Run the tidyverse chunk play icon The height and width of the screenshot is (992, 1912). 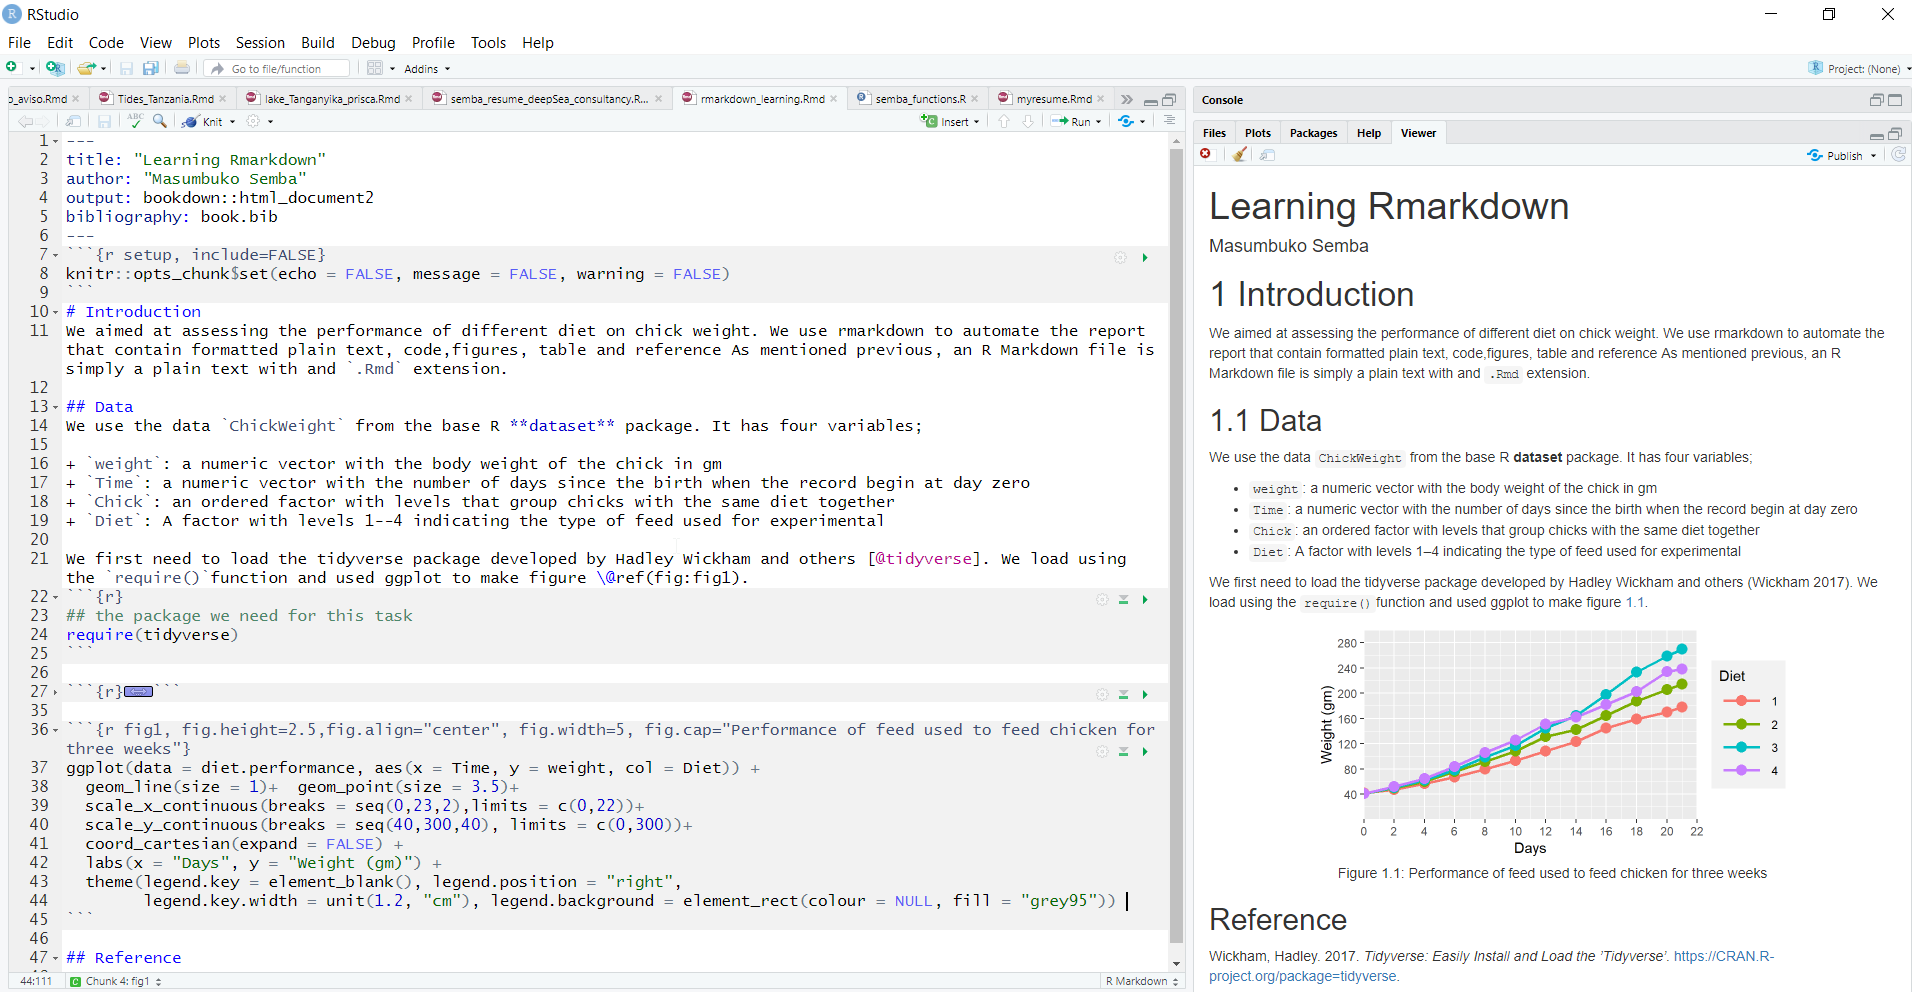[1145, 600]
